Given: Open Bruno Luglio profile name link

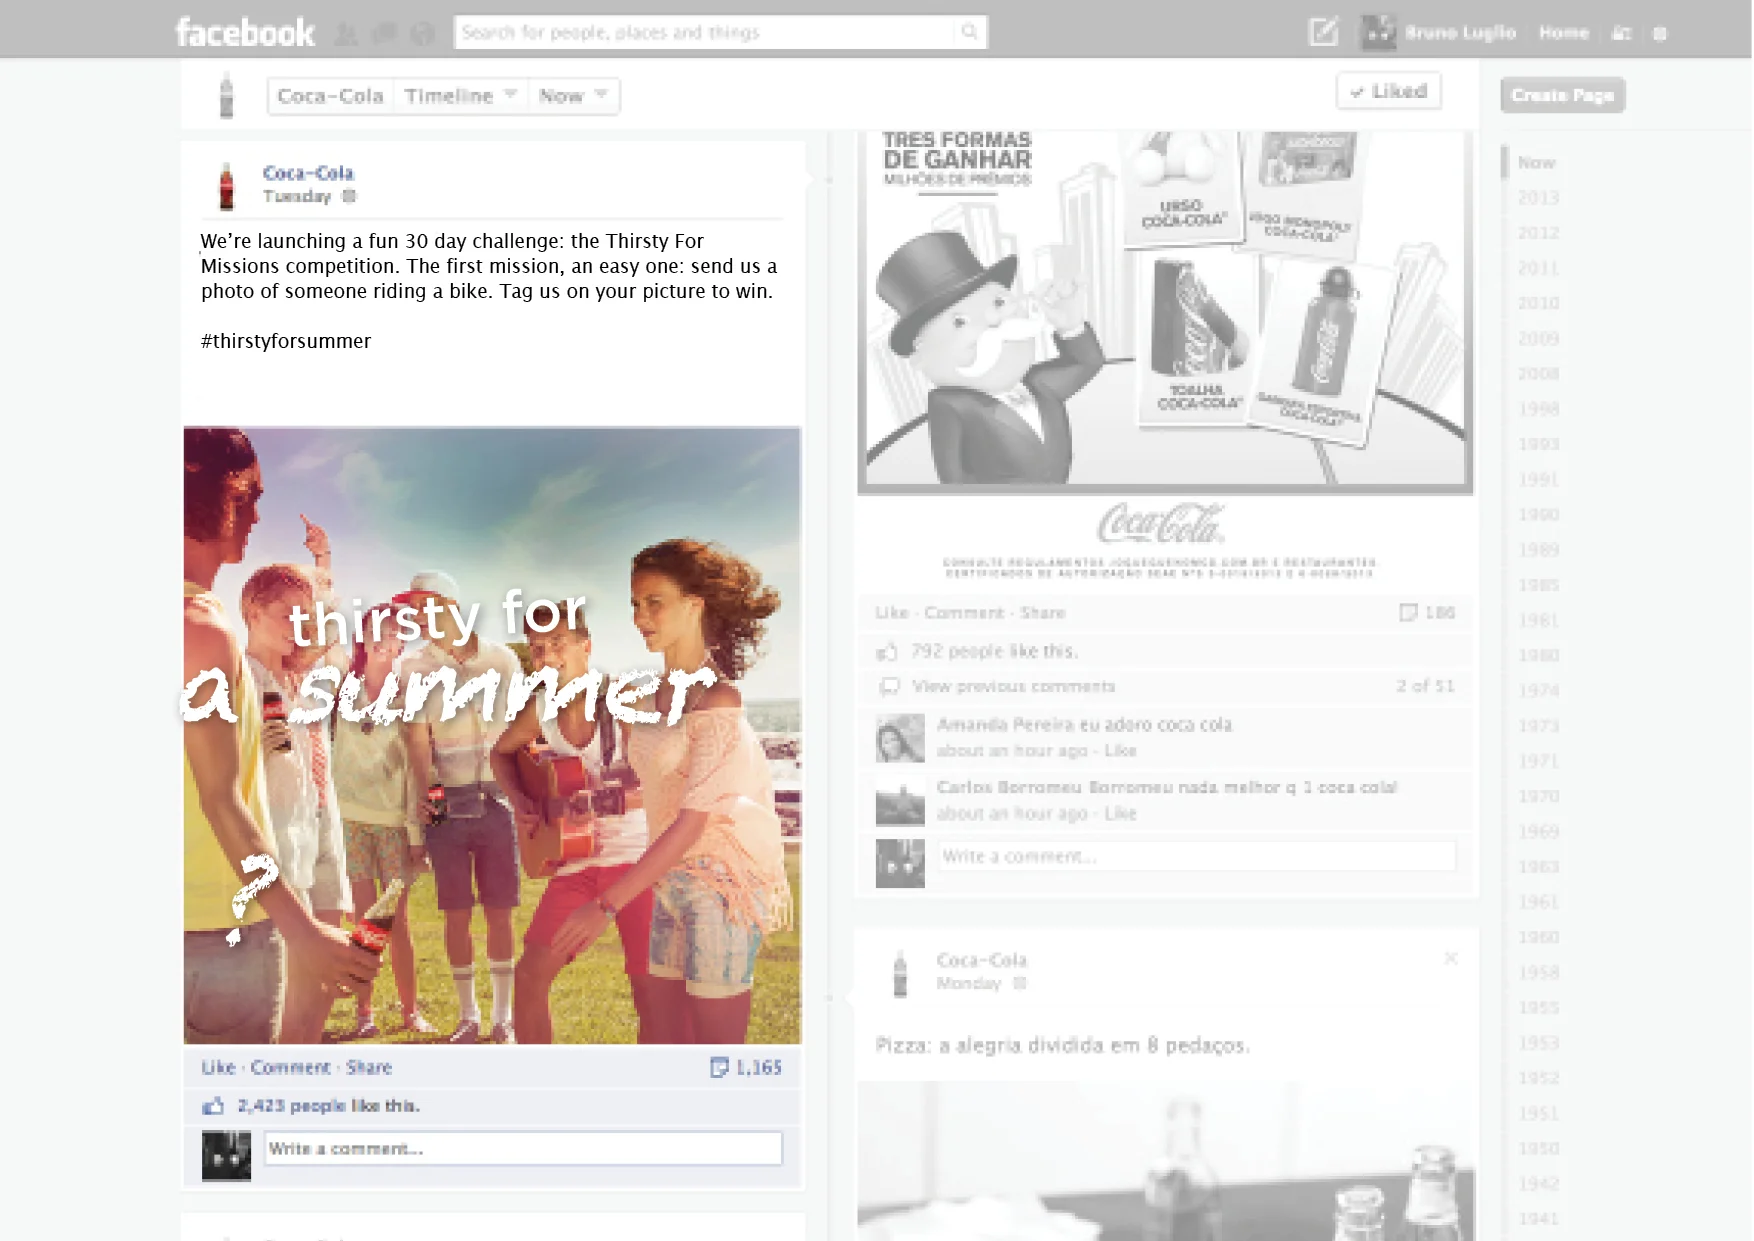Looking at the screenshot, I should coord(1460,33).
